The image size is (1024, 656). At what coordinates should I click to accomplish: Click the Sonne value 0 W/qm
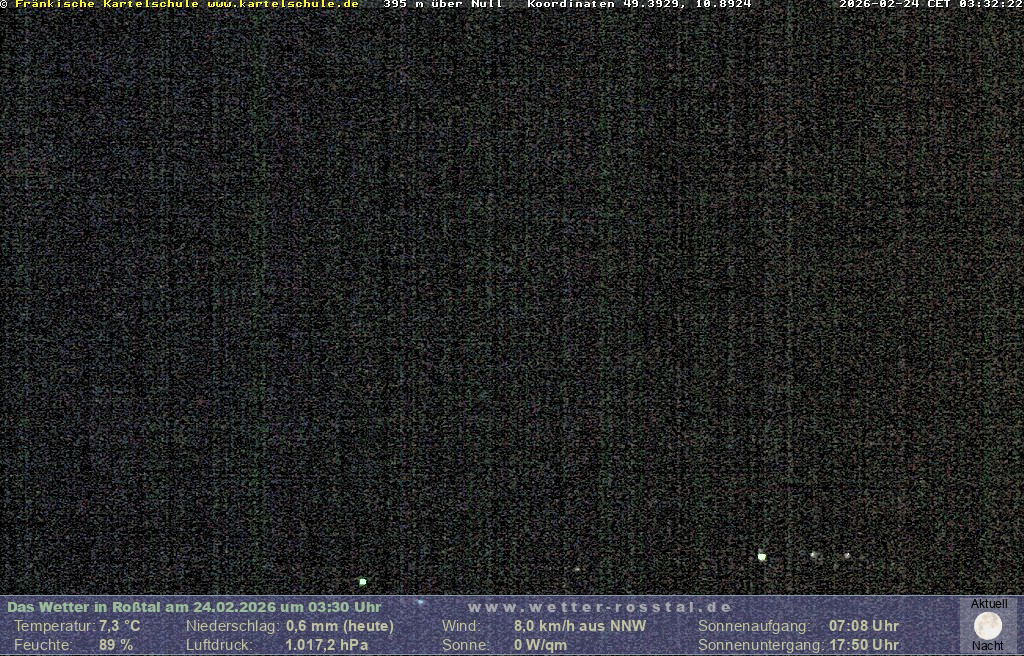pos(540,645)
